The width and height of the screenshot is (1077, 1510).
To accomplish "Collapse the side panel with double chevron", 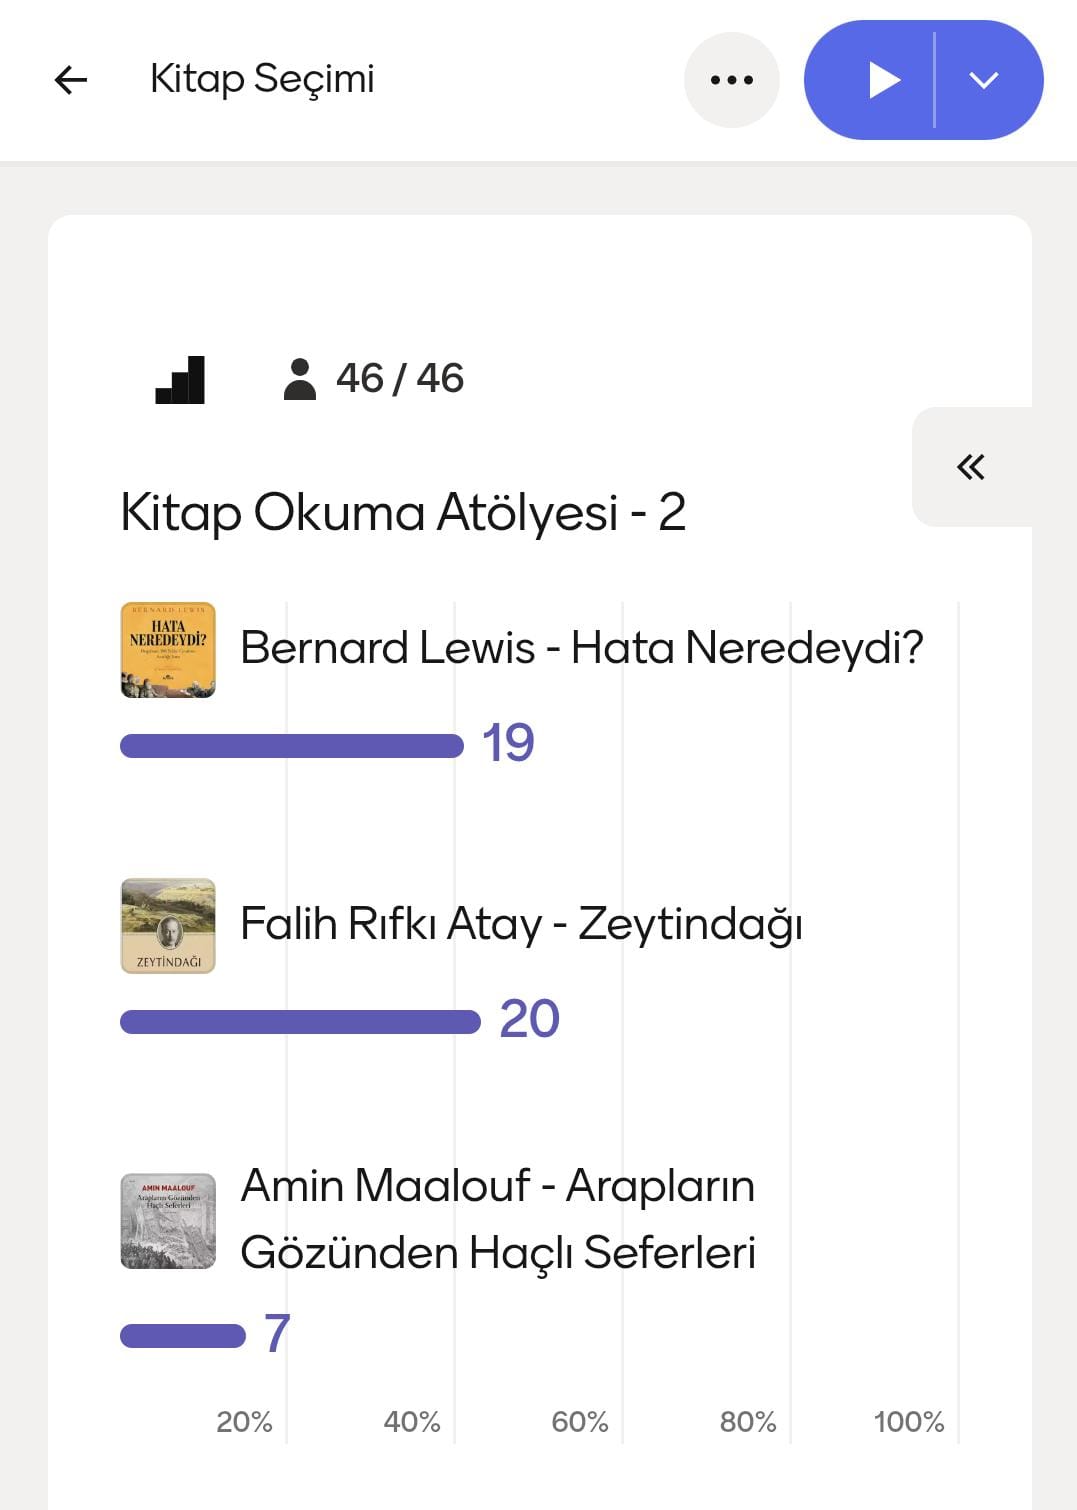I will (971, 467).
